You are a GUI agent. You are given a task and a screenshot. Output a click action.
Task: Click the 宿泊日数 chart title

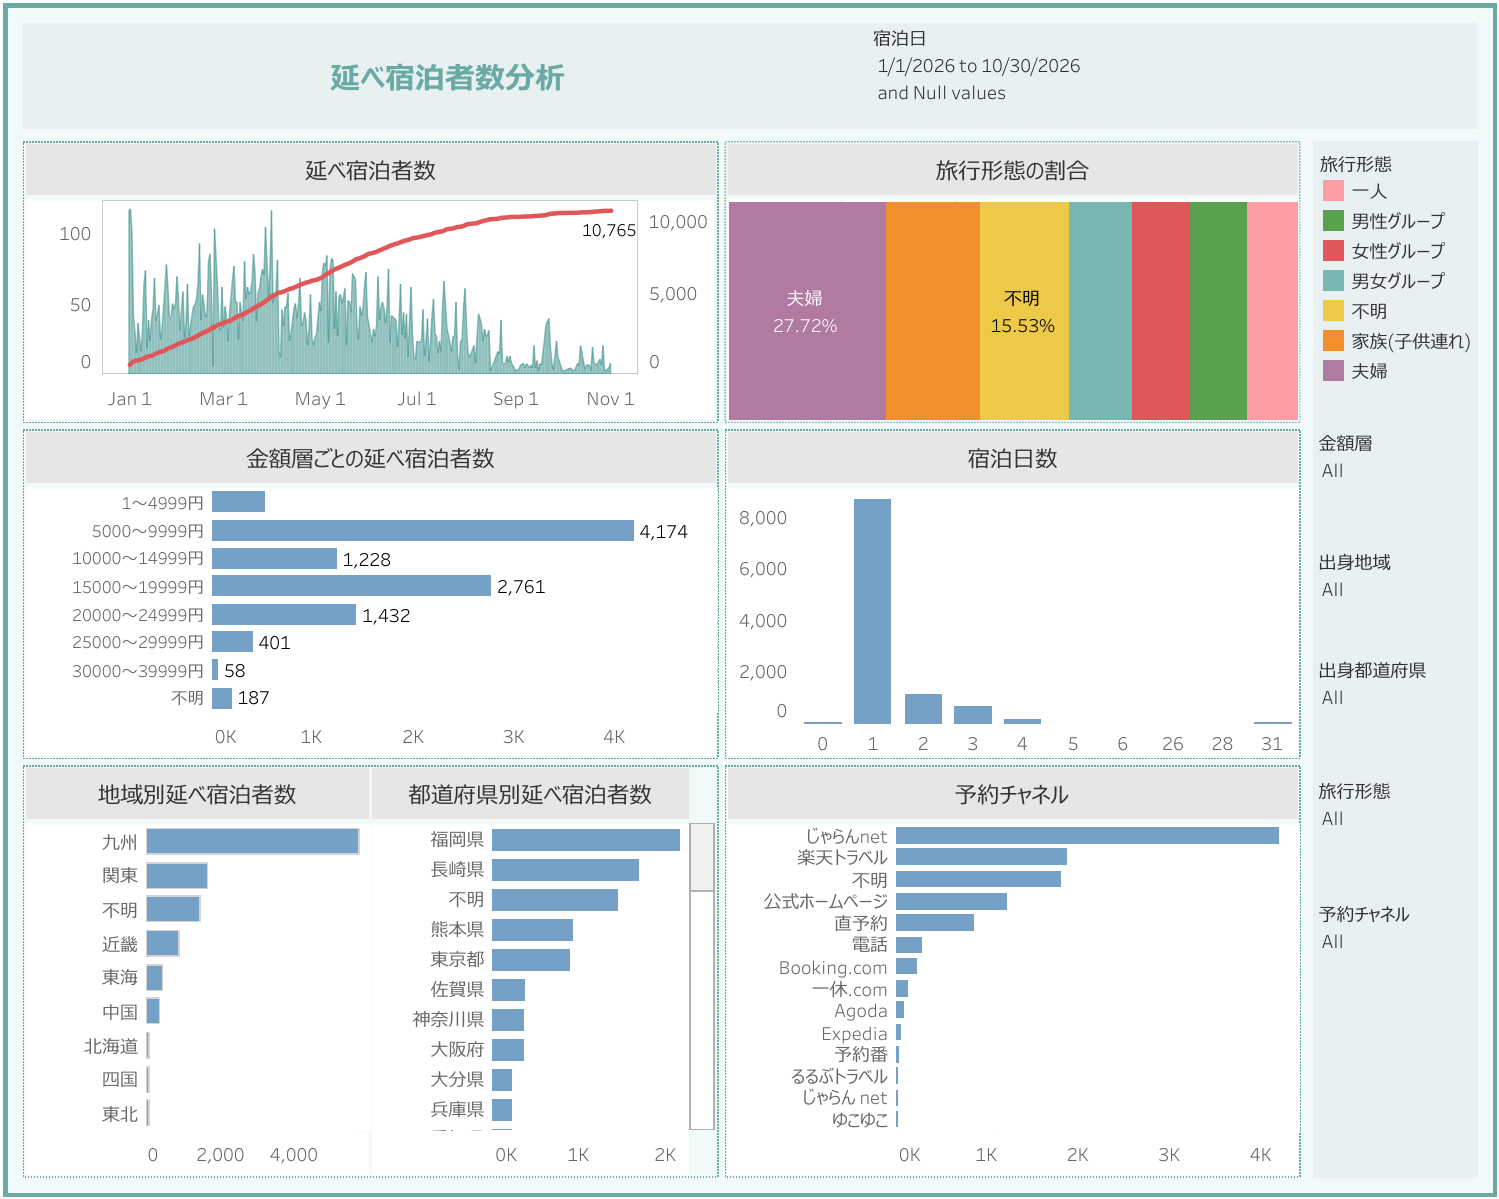tap(1012, 459)
